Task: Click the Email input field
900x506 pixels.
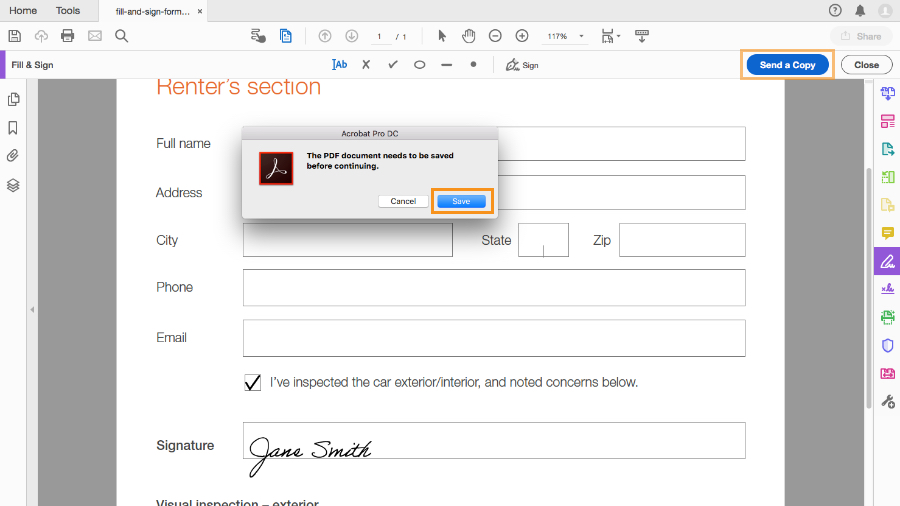Action: (x=494, y=338)
